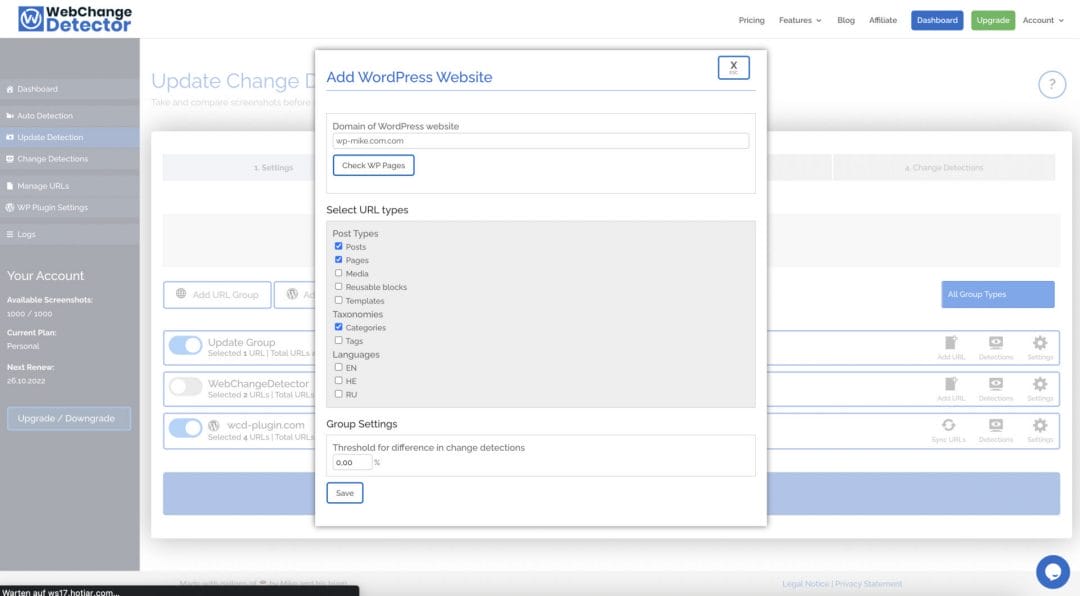This screenshot has height=596, width=1080.
Task: Select the 4. Change Detections step tab
Action: tap(944, 167)
